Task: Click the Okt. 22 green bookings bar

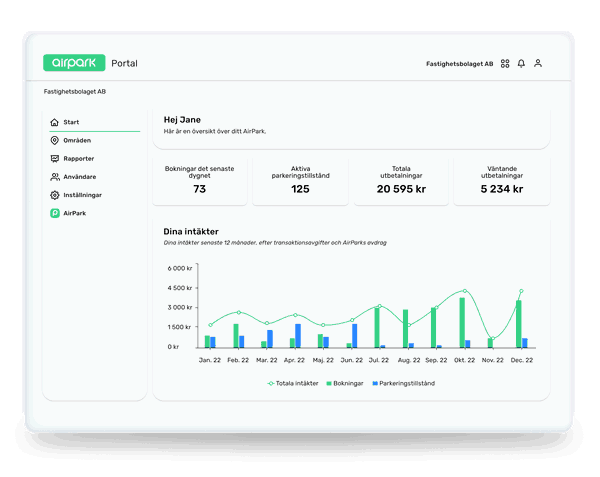Action: point(462,323)
